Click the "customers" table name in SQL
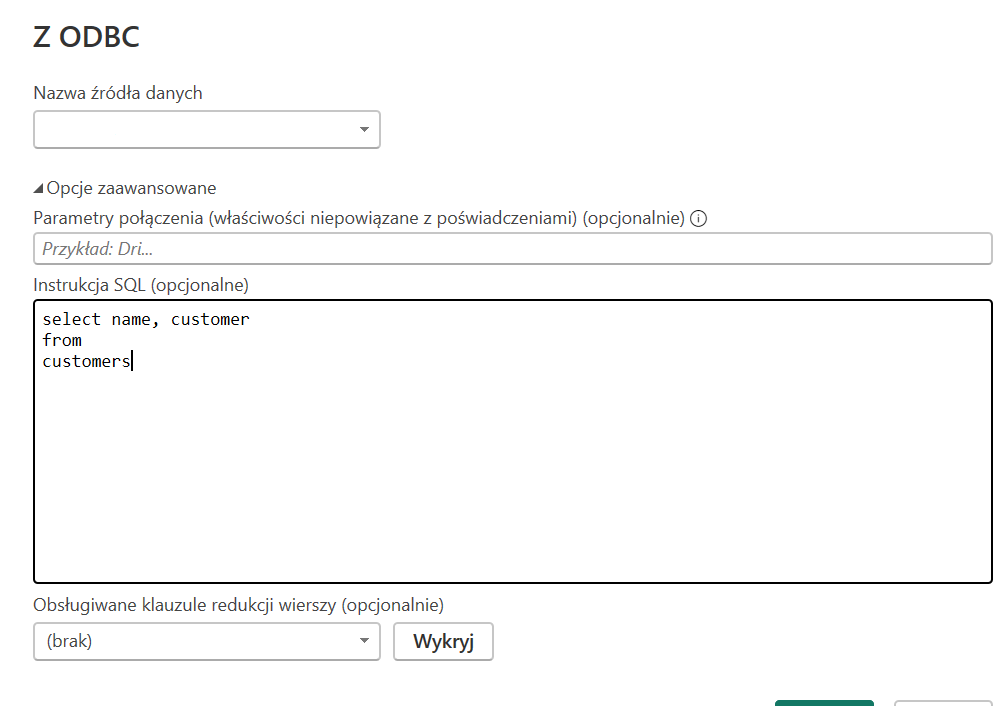Viewport: 1004px width, 706px height. click(86, 362)
